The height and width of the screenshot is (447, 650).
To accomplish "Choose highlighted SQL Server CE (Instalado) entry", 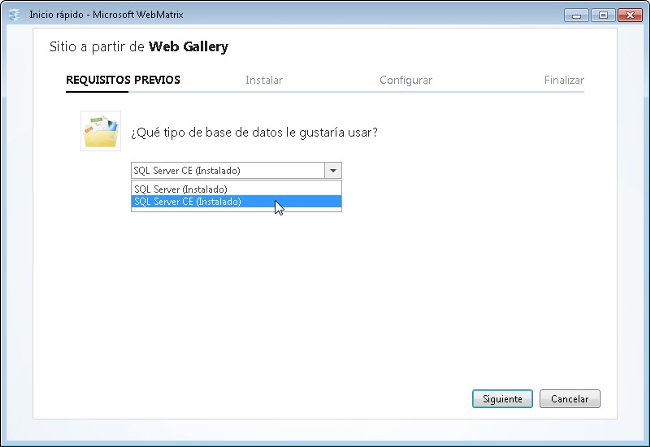I will (236, 202).
